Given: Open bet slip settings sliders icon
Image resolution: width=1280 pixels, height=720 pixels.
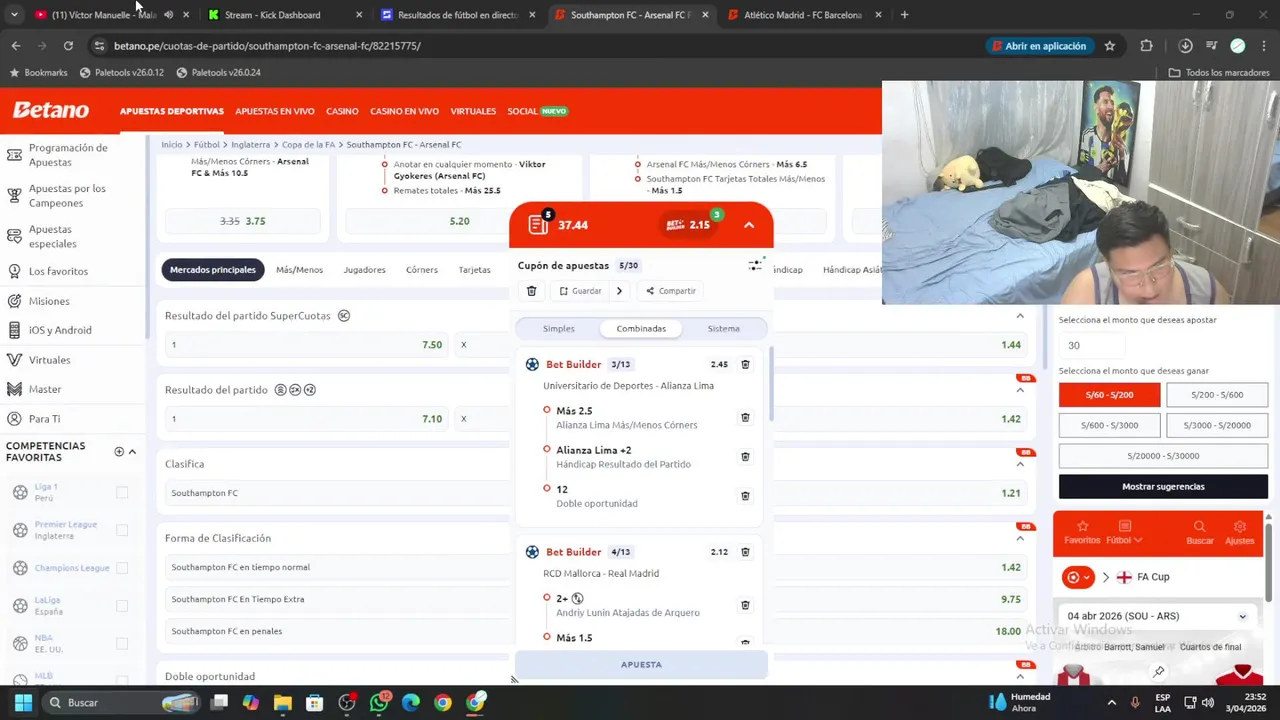Looking at the screenshot, I should (755, 265).
